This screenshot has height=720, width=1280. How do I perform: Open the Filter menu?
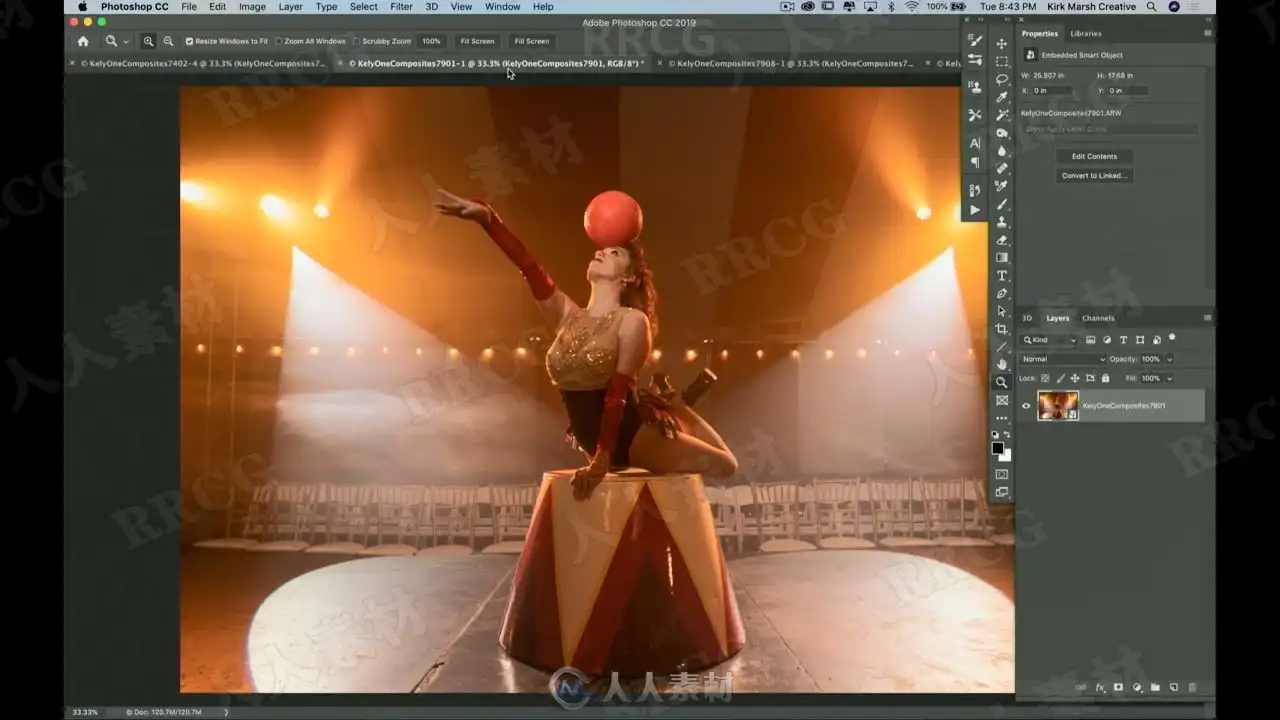click(x=401, y=7)
